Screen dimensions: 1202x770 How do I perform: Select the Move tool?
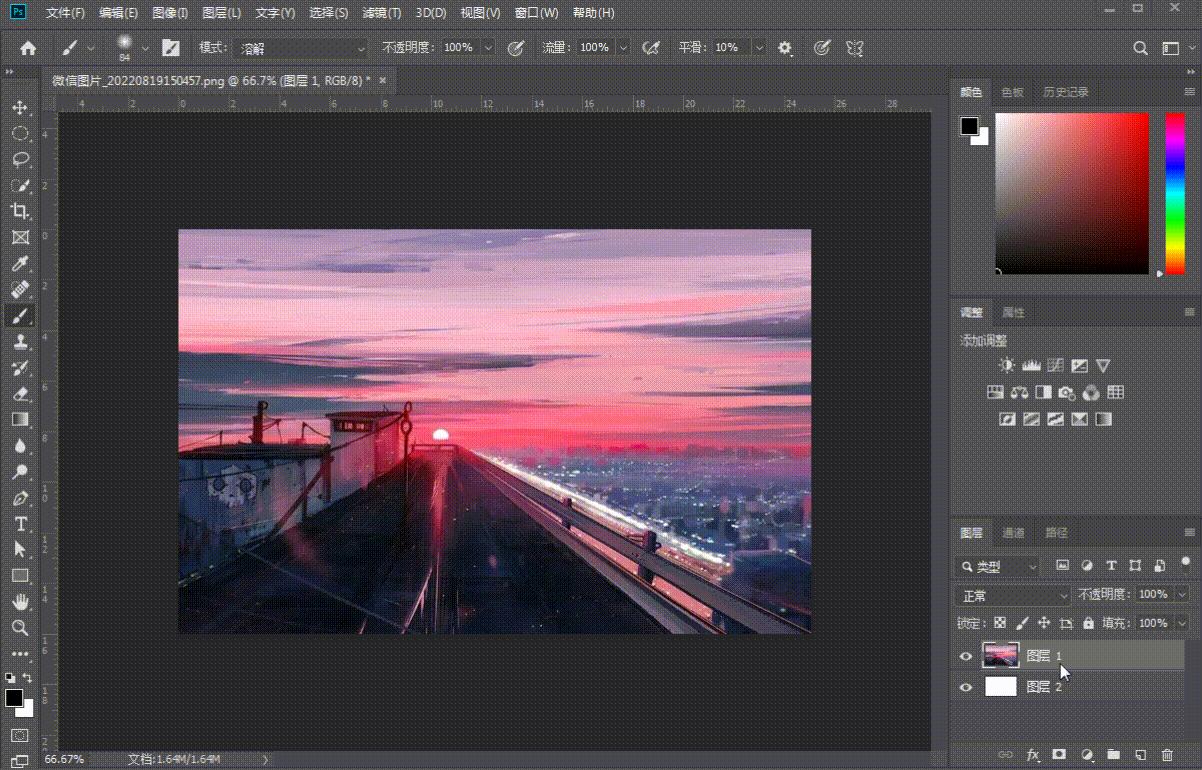click(19, 107)
